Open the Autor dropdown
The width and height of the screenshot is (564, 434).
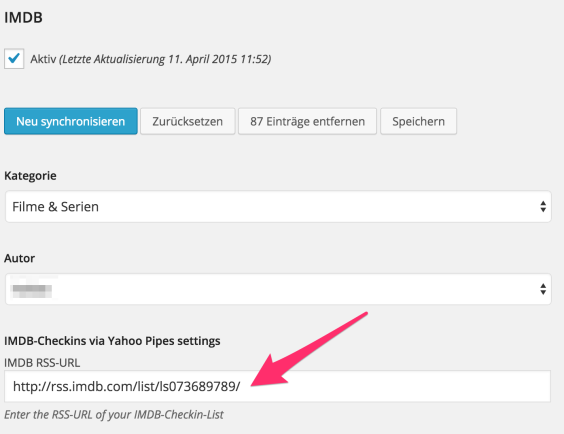[278, 289]
